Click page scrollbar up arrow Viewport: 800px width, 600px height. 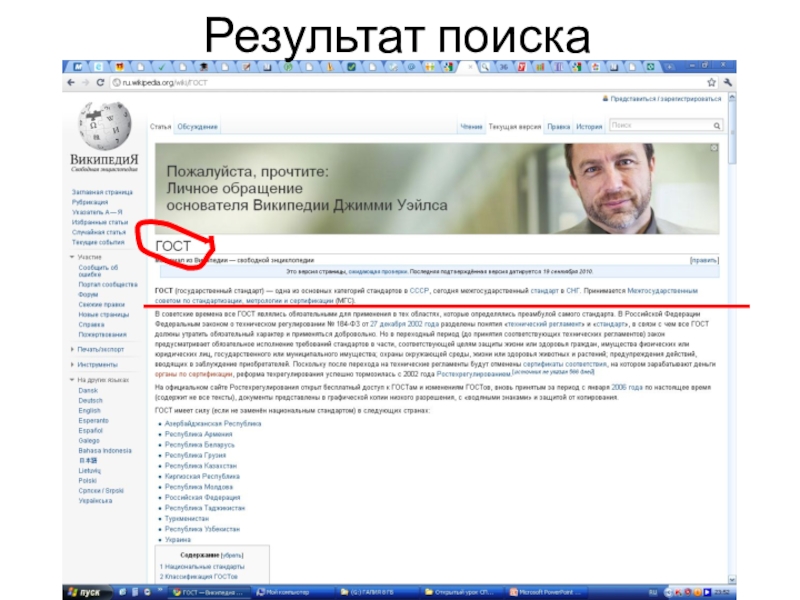(x=732, y=96)
